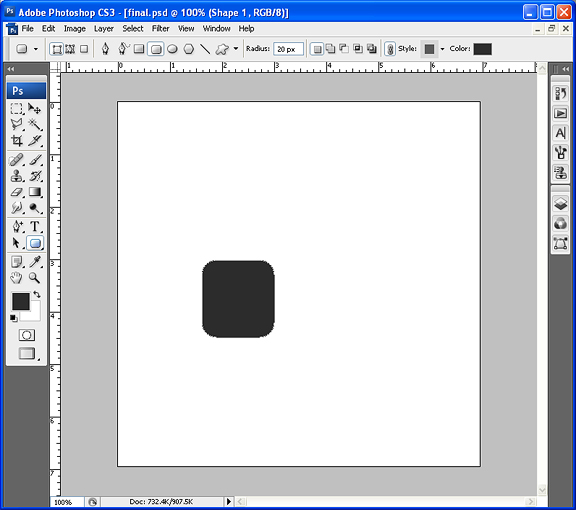Choose Freeform Pen in the options bar

(x=123, y=49)
